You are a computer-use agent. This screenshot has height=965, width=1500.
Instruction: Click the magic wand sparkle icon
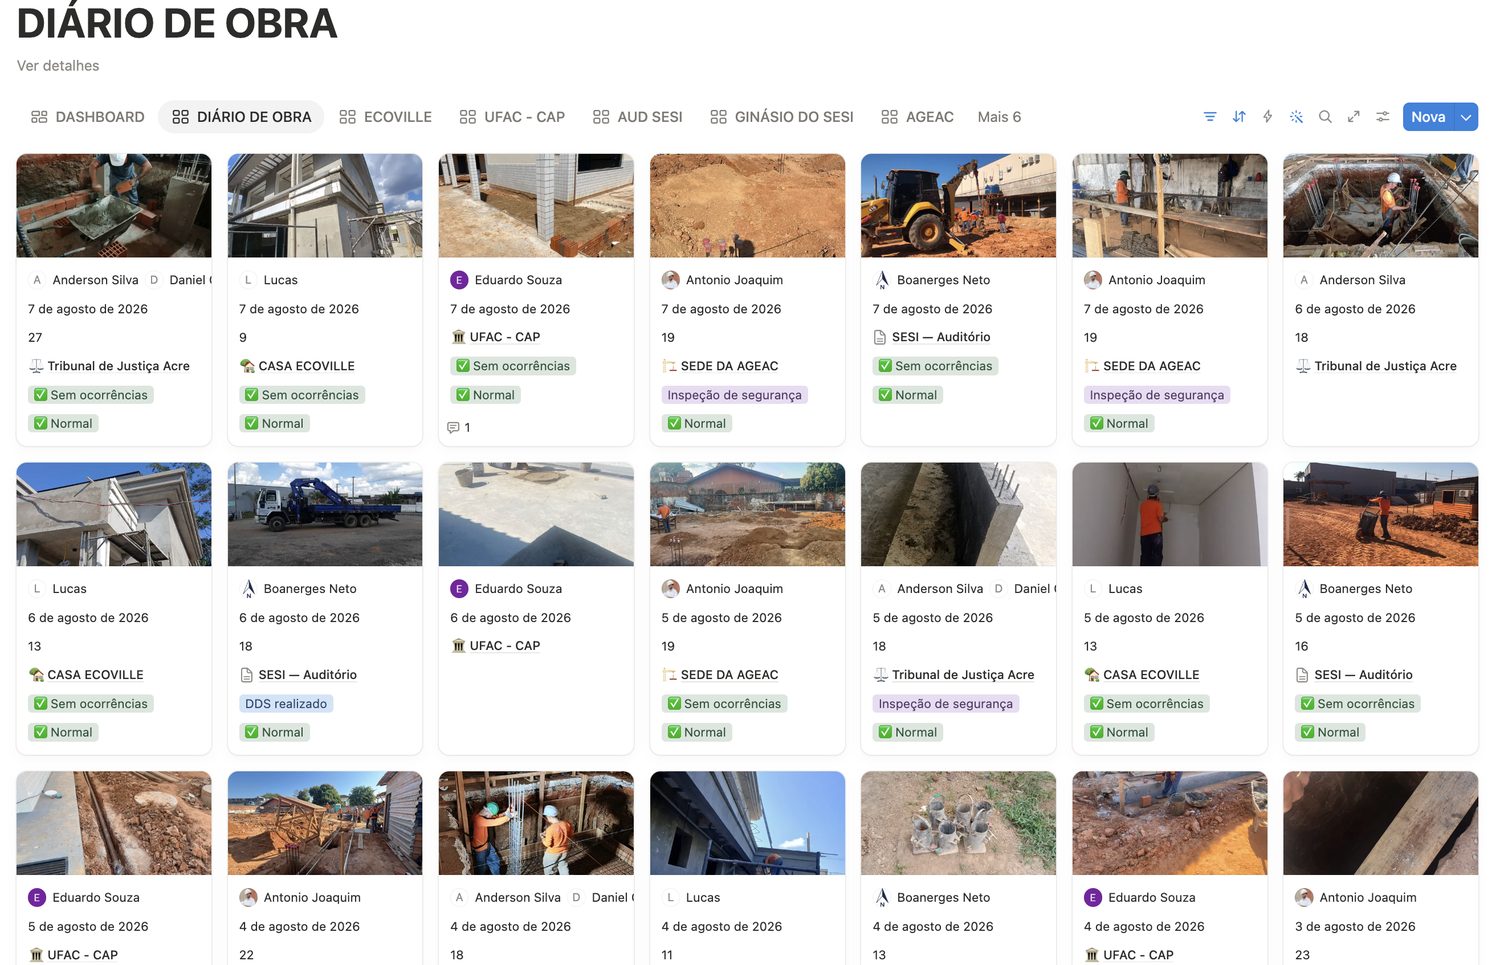pyautogui.click(x=1296, y=117)
